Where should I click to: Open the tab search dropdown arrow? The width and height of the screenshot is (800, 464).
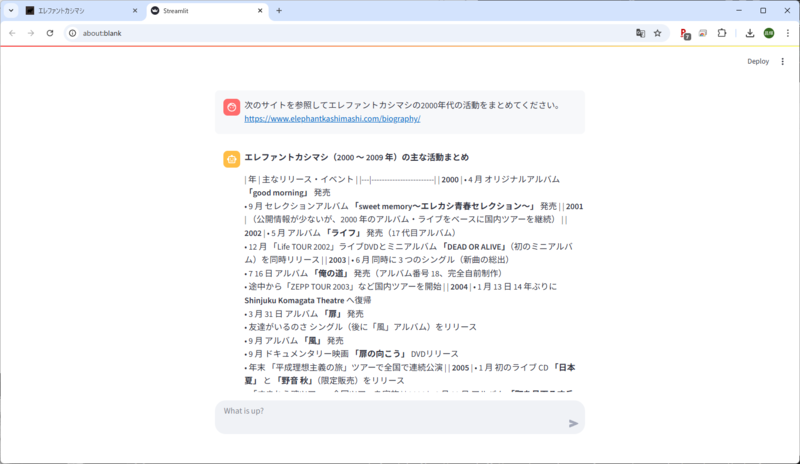click(x=11, y=10)
